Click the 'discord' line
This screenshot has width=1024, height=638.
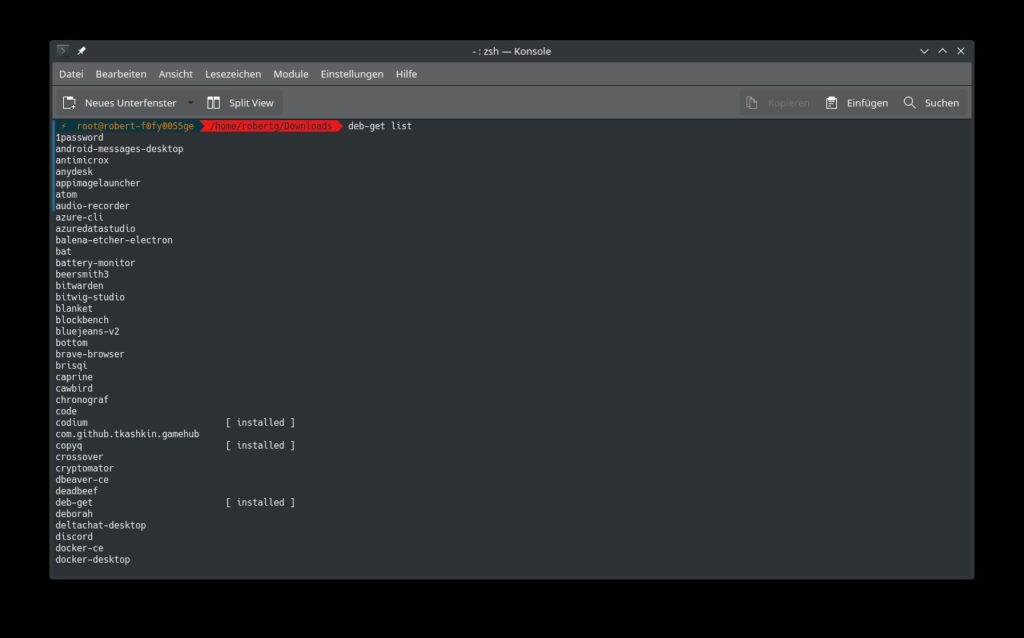pyautogui.click(x=74, y=537)
